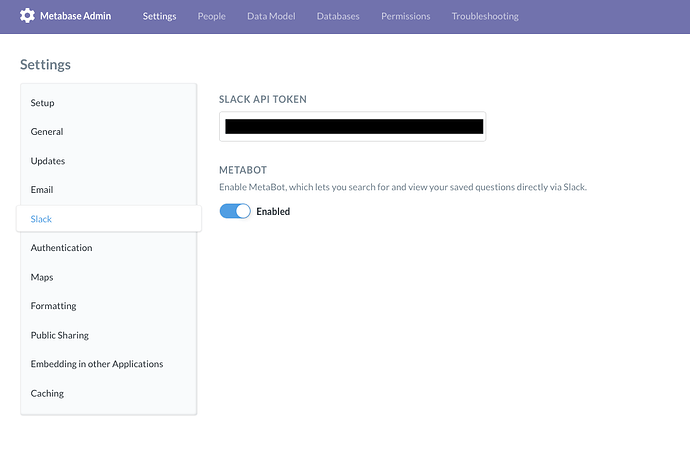Disable the MetaBot toggle switch

point(235,211)
